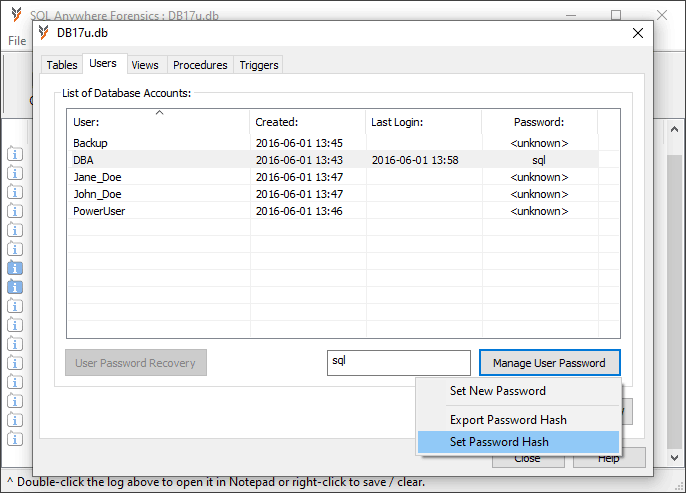
Task: Click the upper highlighted blue info icon
Action: [x=15, y=268]
